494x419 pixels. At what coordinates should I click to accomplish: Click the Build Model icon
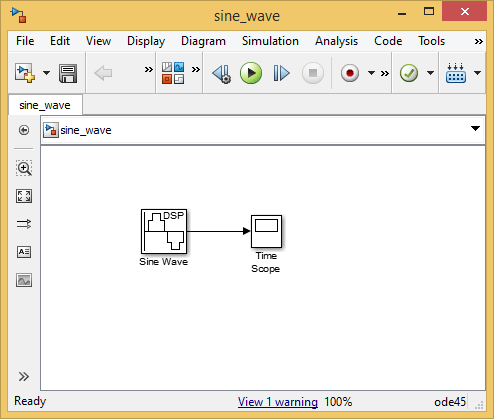(x=456, y=73)
